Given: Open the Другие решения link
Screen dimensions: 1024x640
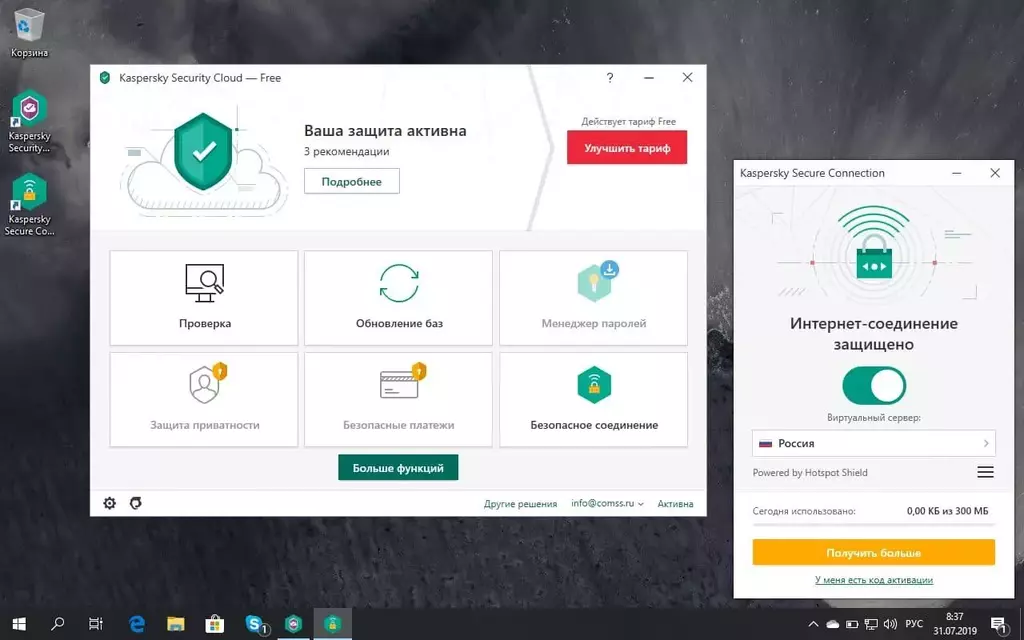Looking at the screenshot, I should (520, 504).
